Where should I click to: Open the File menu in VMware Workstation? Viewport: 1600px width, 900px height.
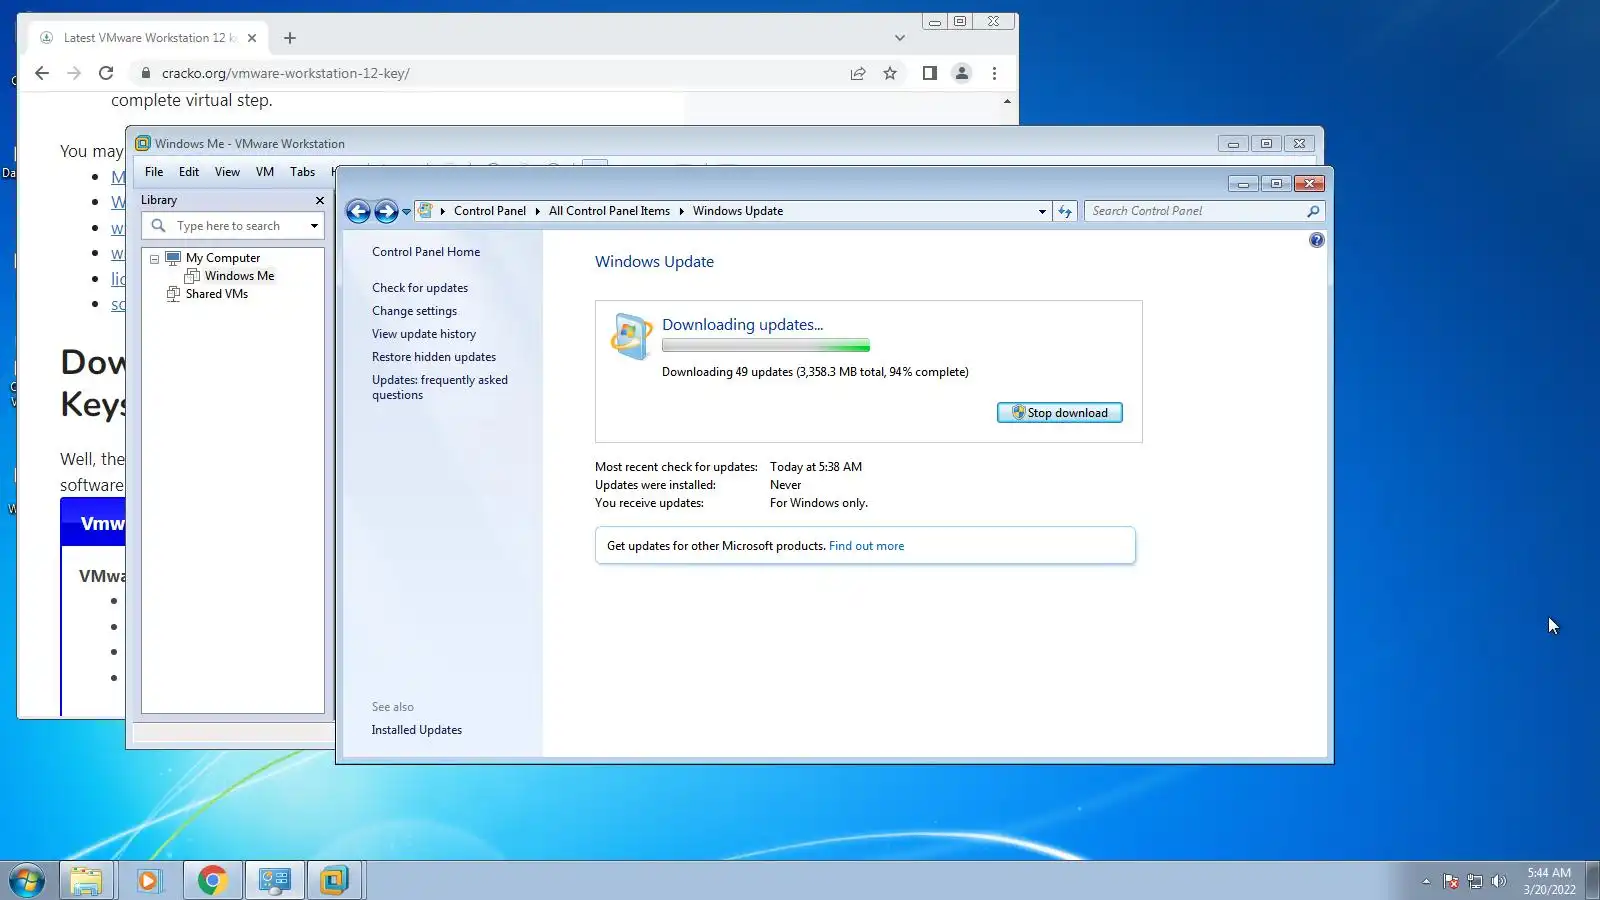pos(154,172)
